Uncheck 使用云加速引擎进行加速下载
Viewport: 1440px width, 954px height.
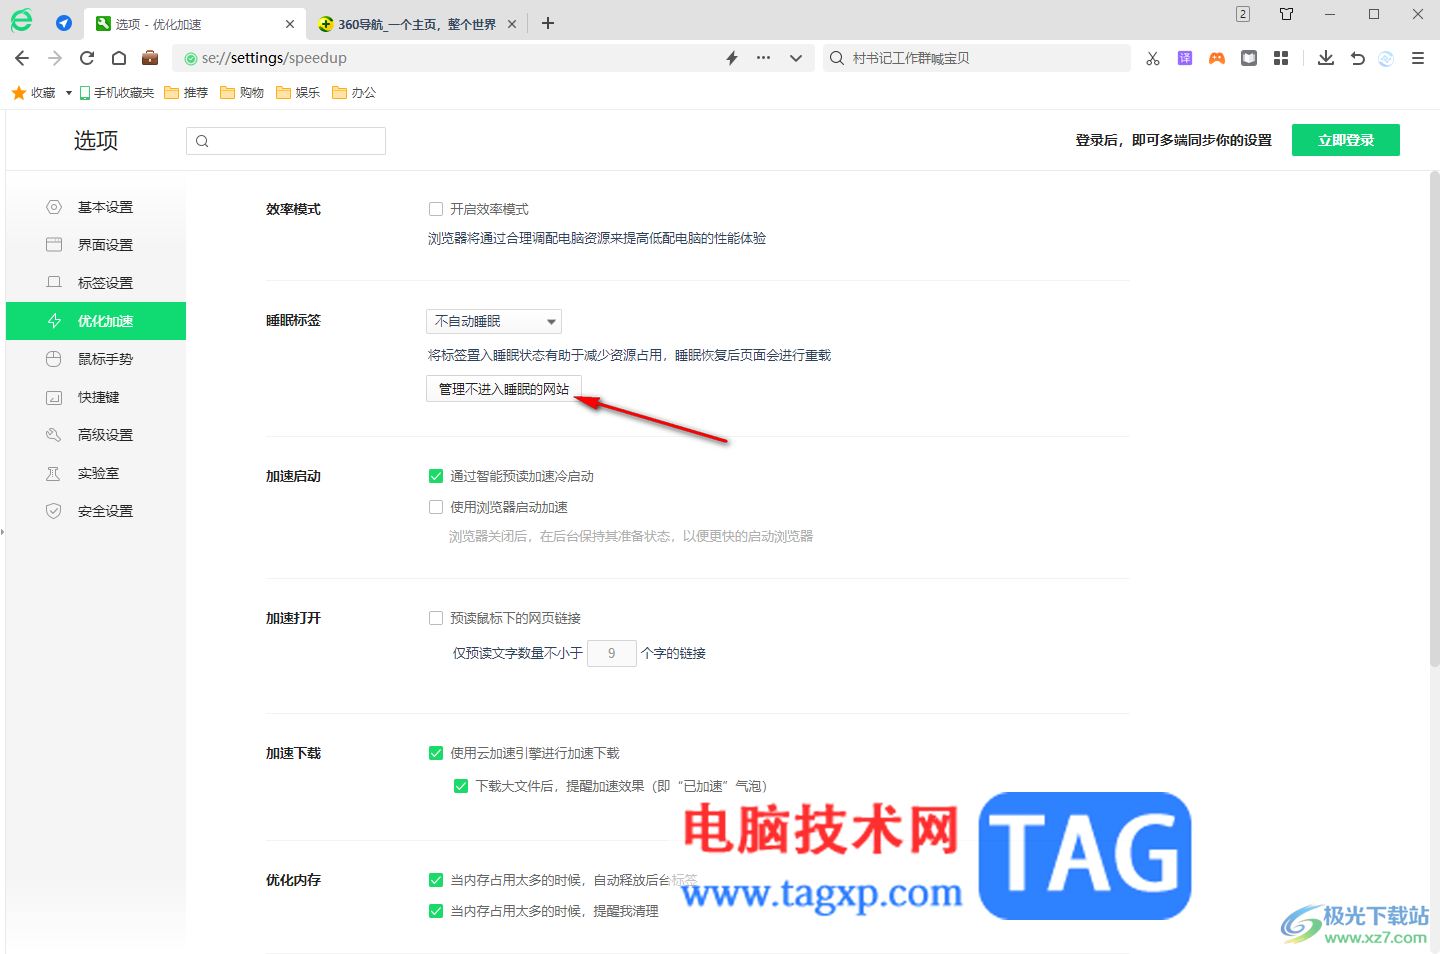[436, 753]
